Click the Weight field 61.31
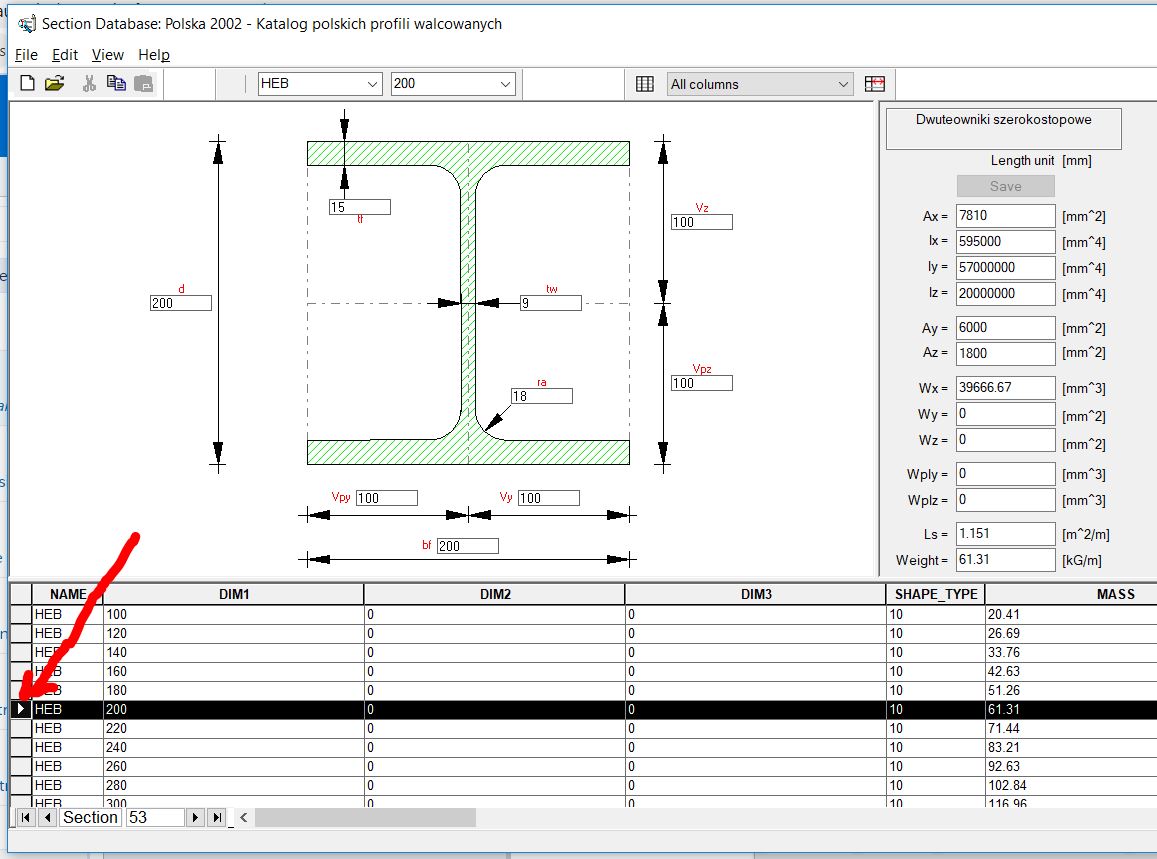1157x859 pixels. coord(1005,559)
